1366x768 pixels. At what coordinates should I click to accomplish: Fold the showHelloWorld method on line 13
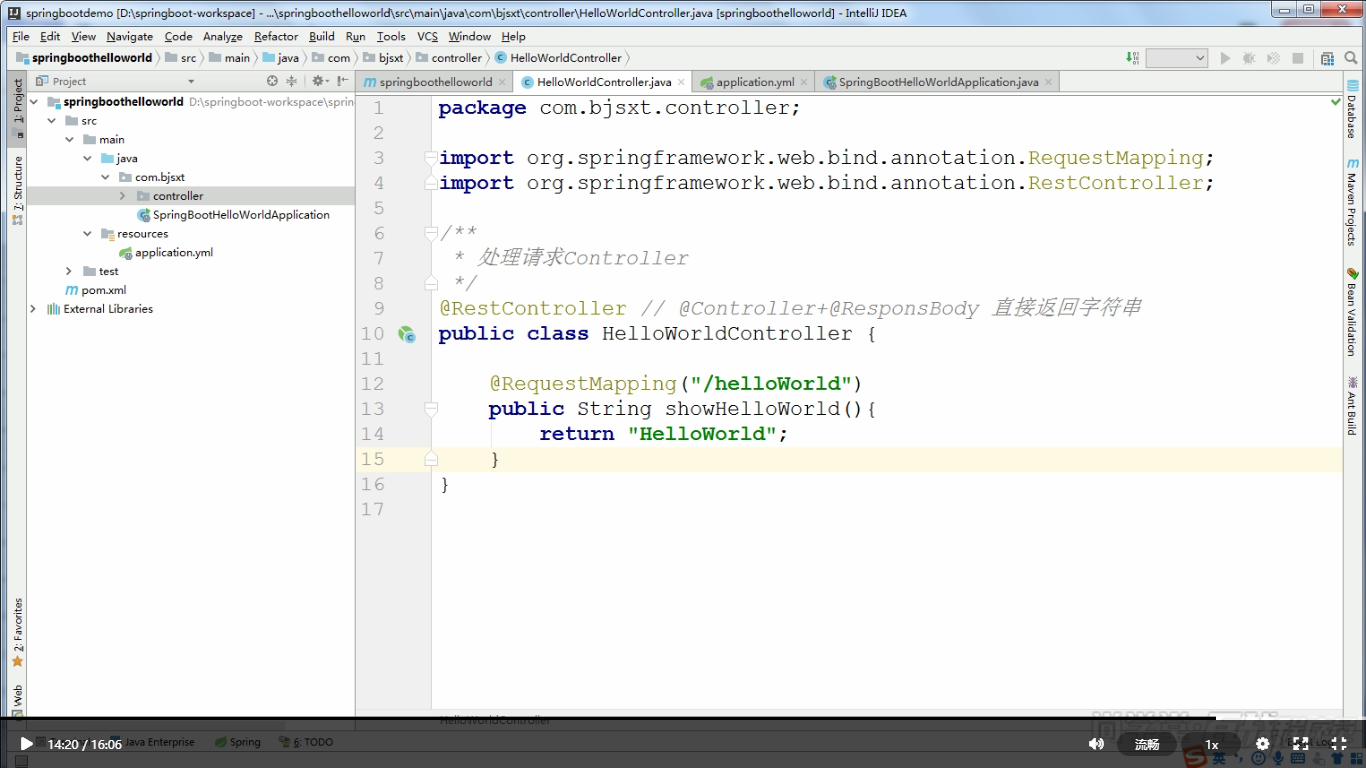click(x=430, y=409)
